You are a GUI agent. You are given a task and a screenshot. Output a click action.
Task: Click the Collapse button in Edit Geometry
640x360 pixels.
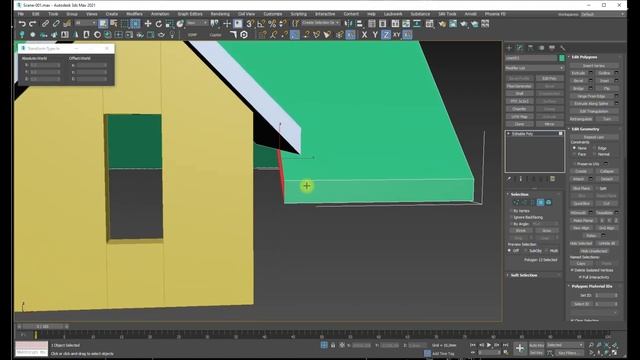tap(607, 171)
